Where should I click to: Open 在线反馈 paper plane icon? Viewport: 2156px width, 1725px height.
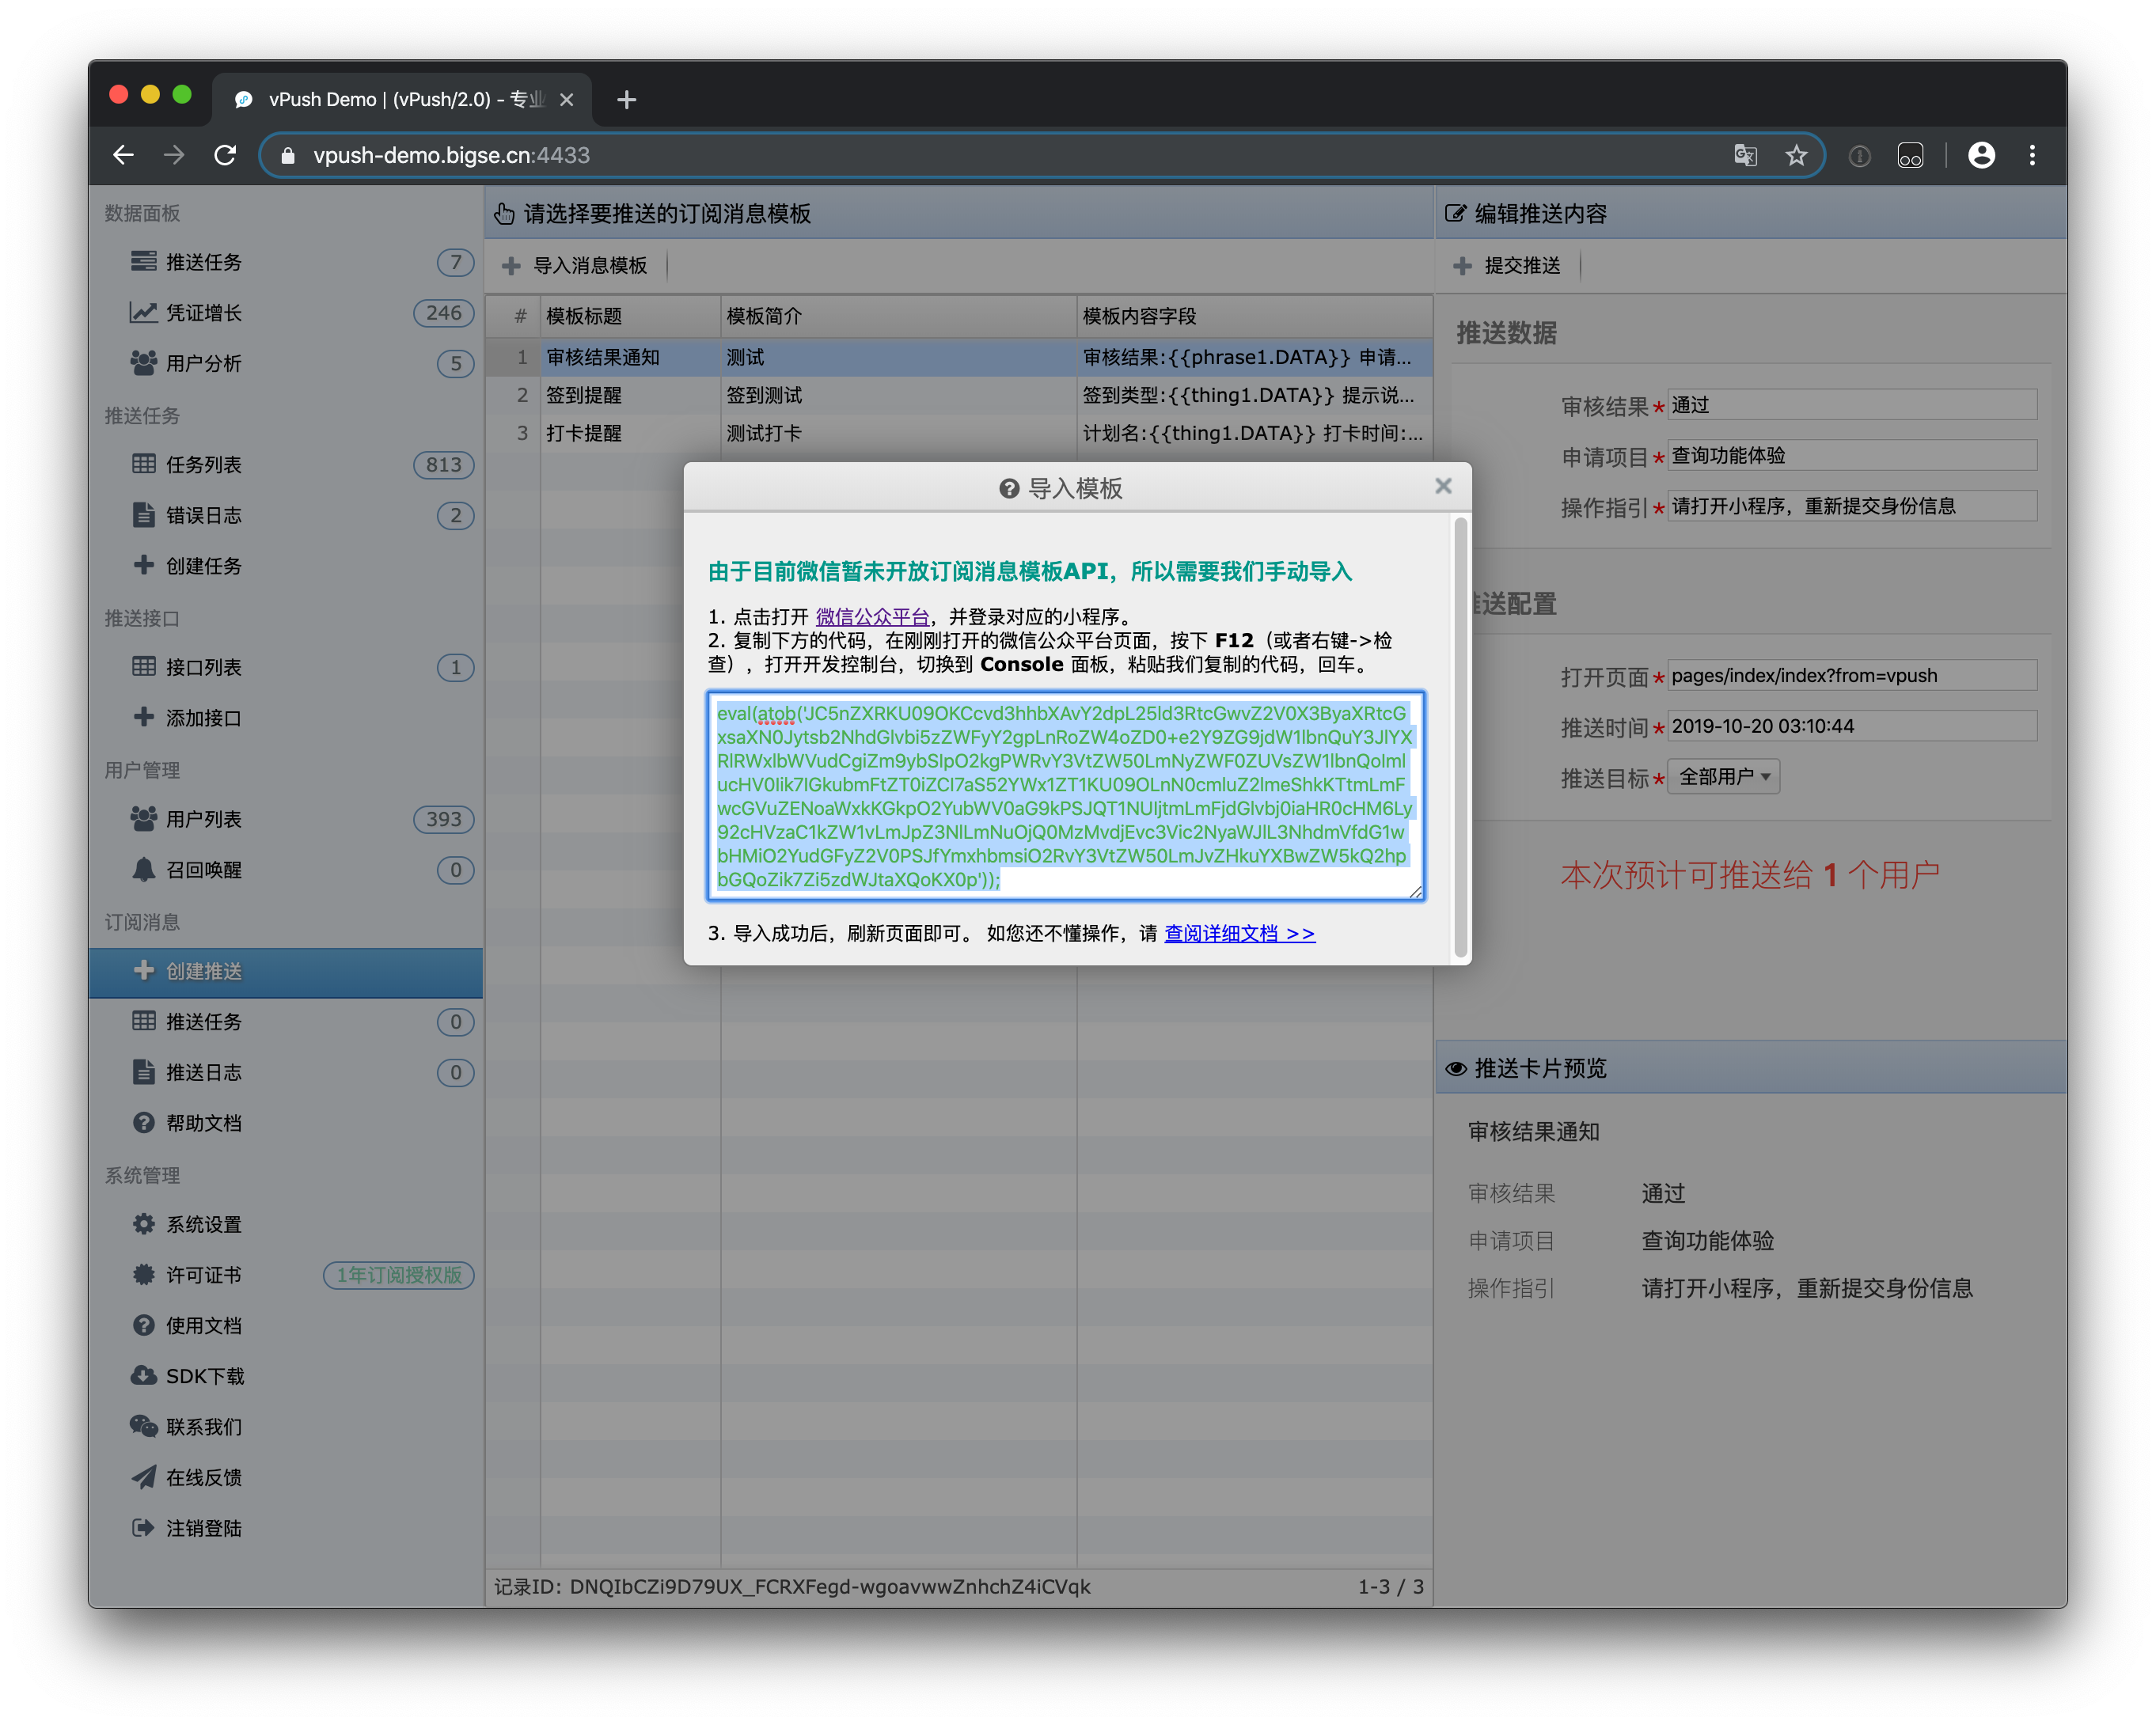(x=144, y=1477)
